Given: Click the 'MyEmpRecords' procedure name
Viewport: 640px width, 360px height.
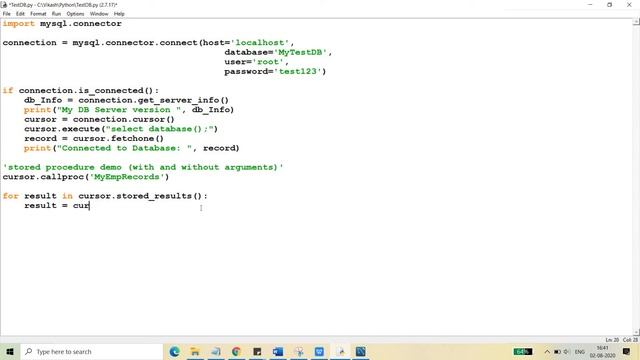Looking at the screenshot, I should [127, 177].
